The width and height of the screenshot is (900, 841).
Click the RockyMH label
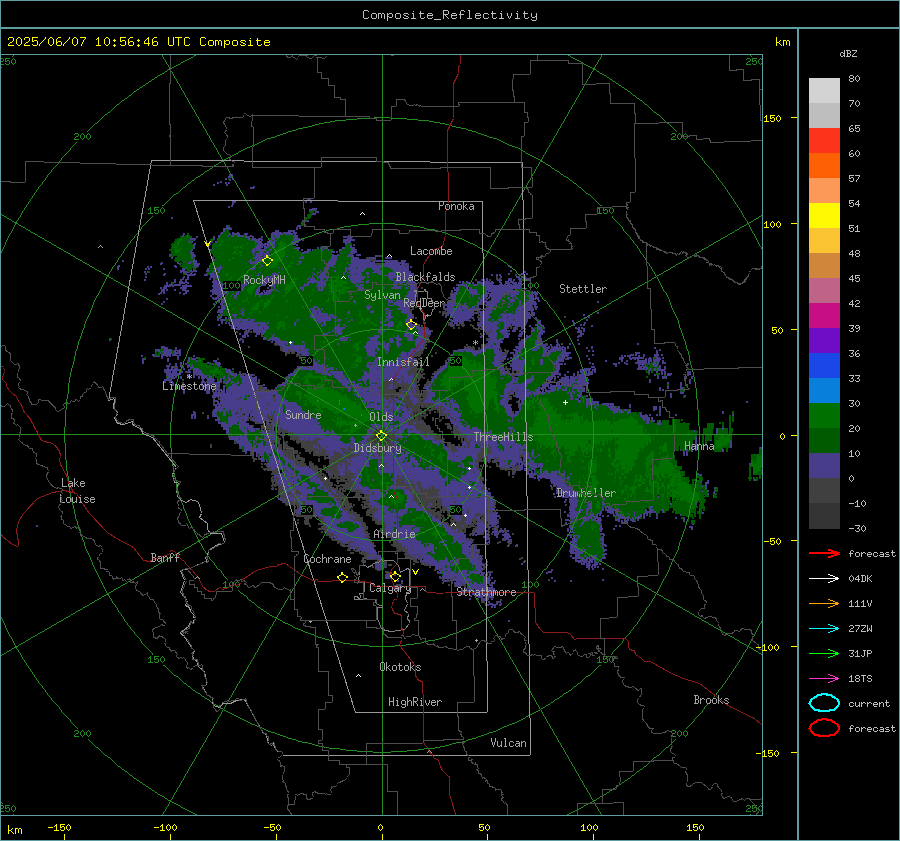(264, 280)
